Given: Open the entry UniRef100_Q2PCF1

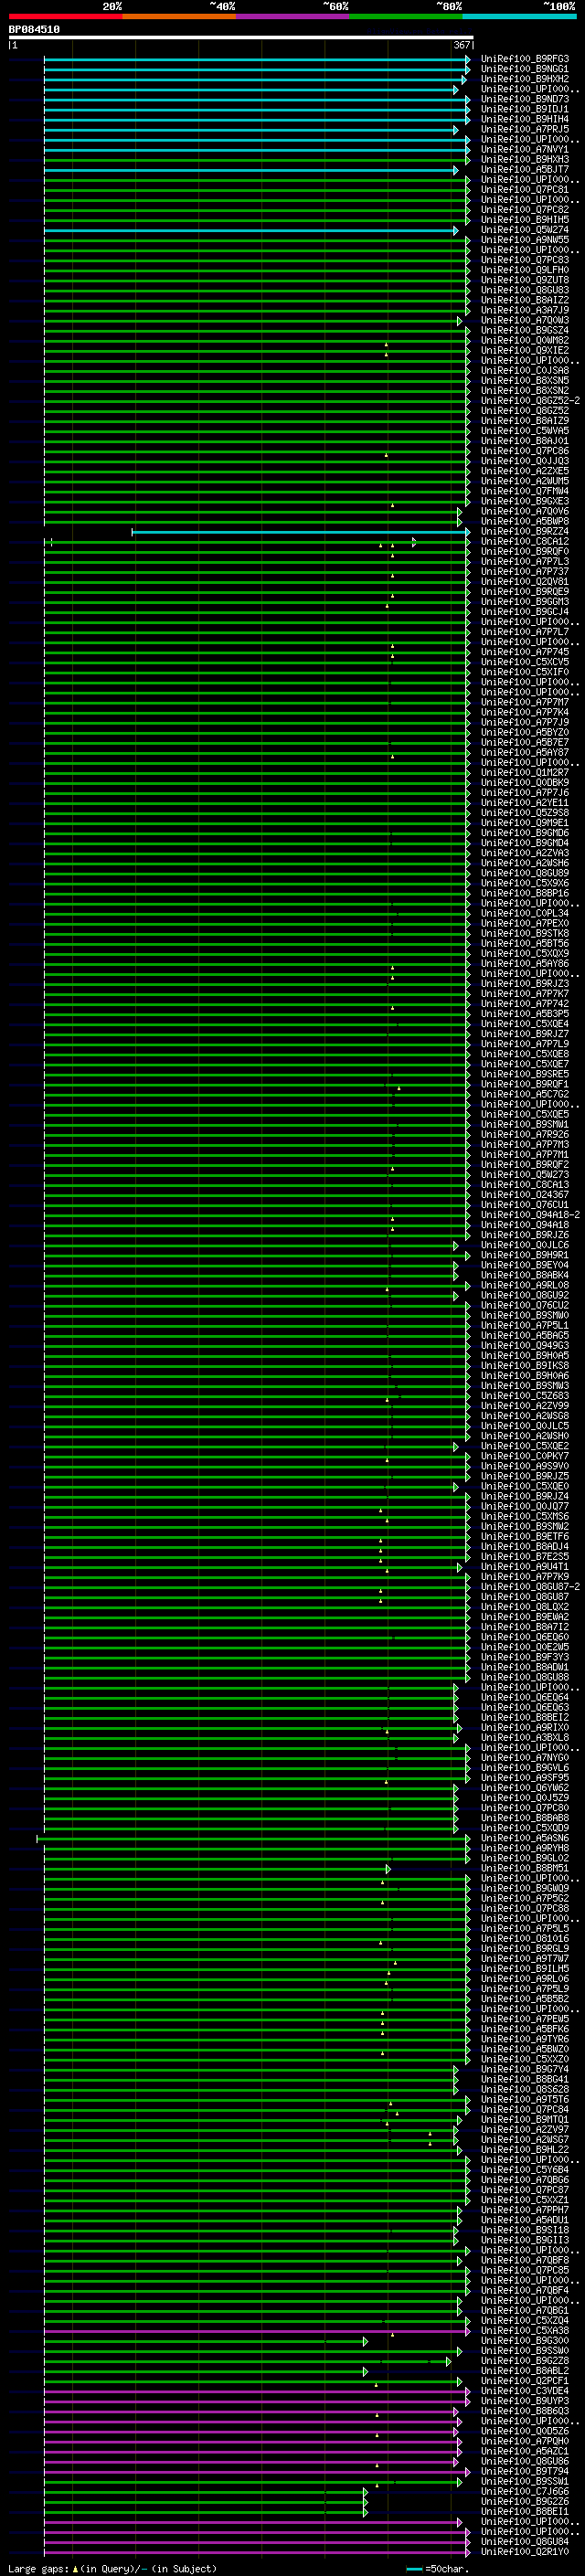Looking at the screenshot, I should tap(525, 2380).
